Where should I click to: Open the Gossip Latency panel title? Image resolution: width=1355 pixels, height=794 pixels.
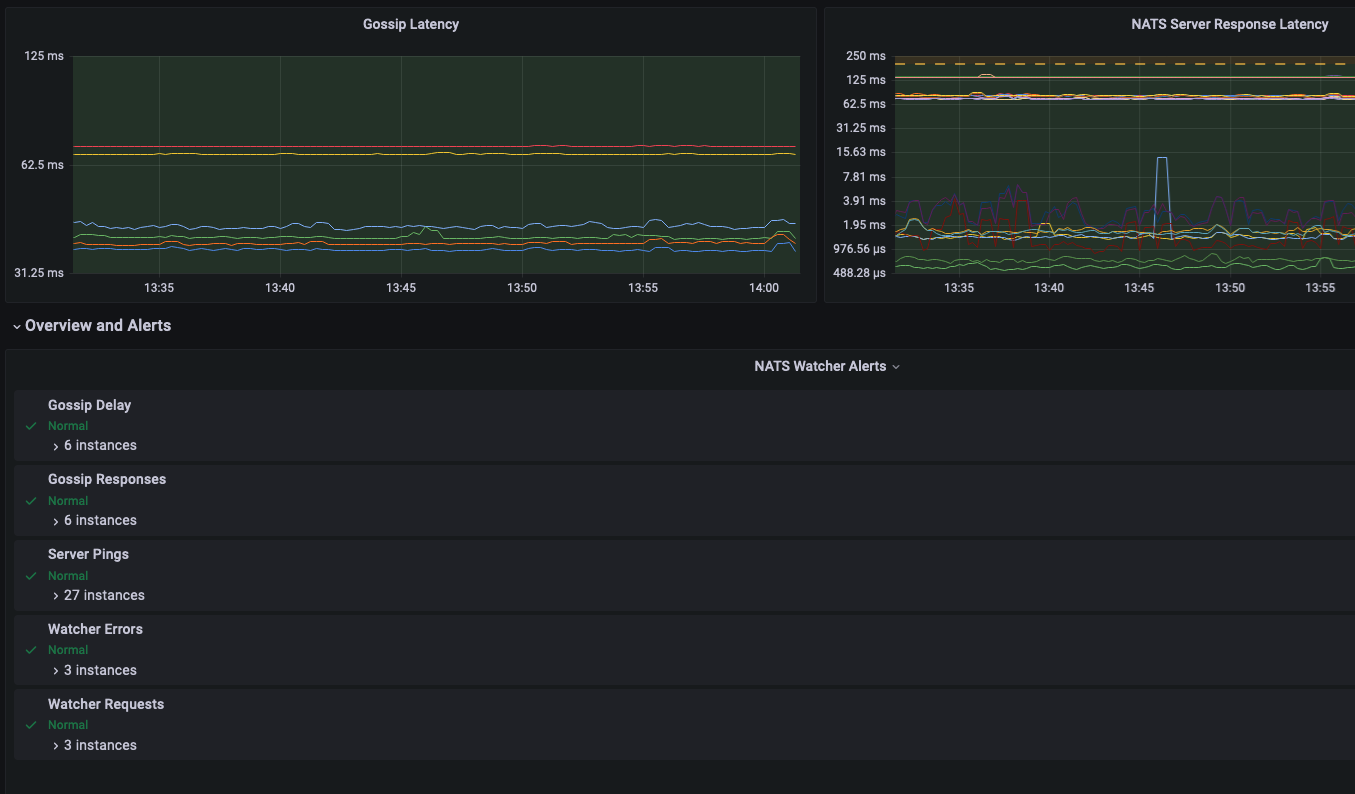pyautogui.click(x=411, y=24)
